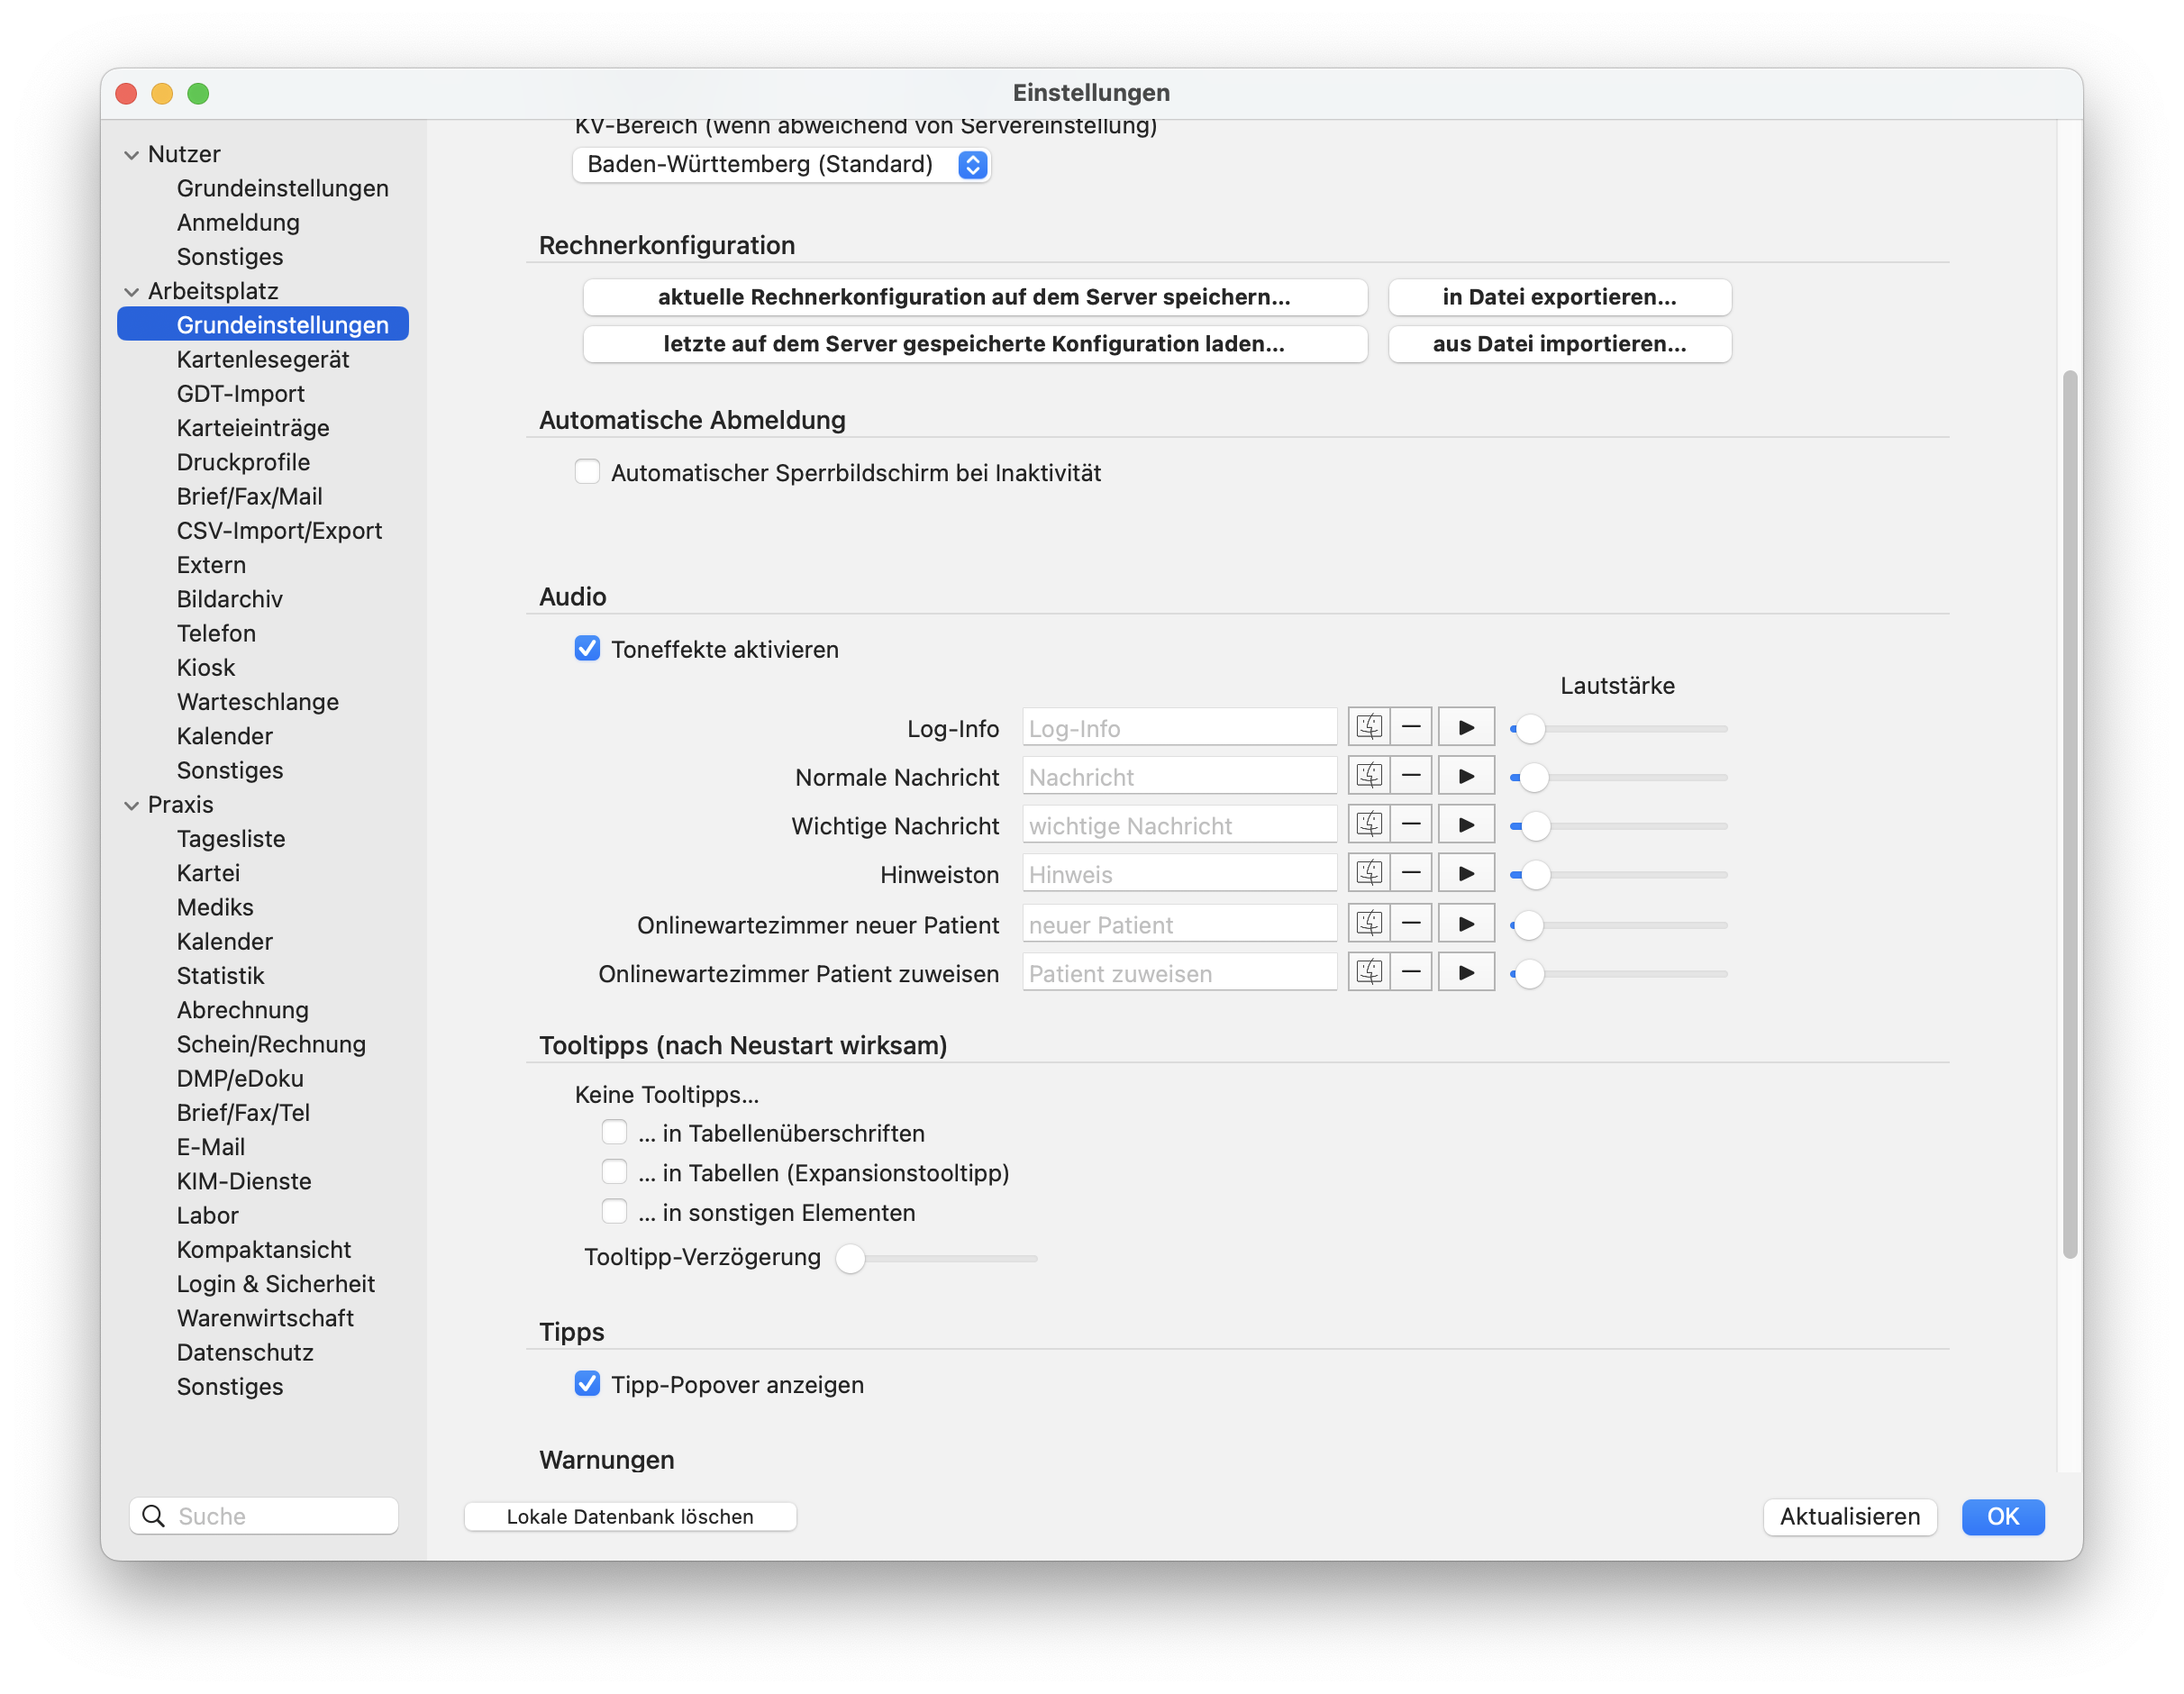2184x1694 pixels.
Task: Remove the Normale Nachricht sound with minus
Action: [1410, 776]
